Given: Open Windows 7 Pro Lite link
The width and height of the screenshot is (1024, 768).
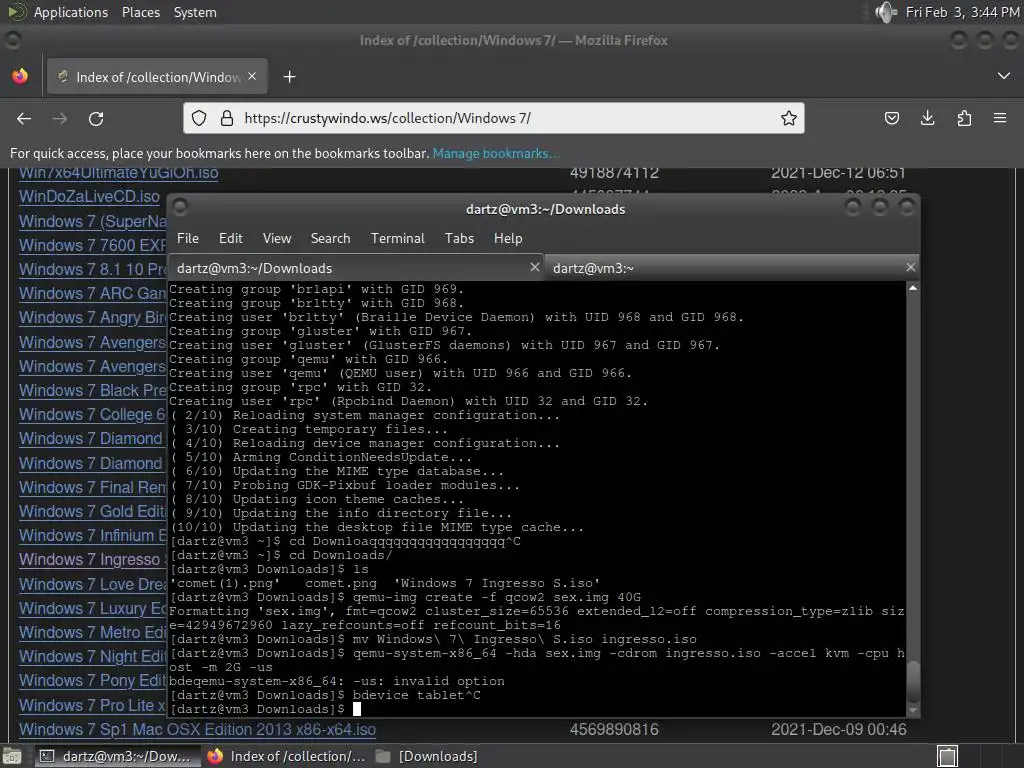Looking at the screenshot, I should pos(92,705).
